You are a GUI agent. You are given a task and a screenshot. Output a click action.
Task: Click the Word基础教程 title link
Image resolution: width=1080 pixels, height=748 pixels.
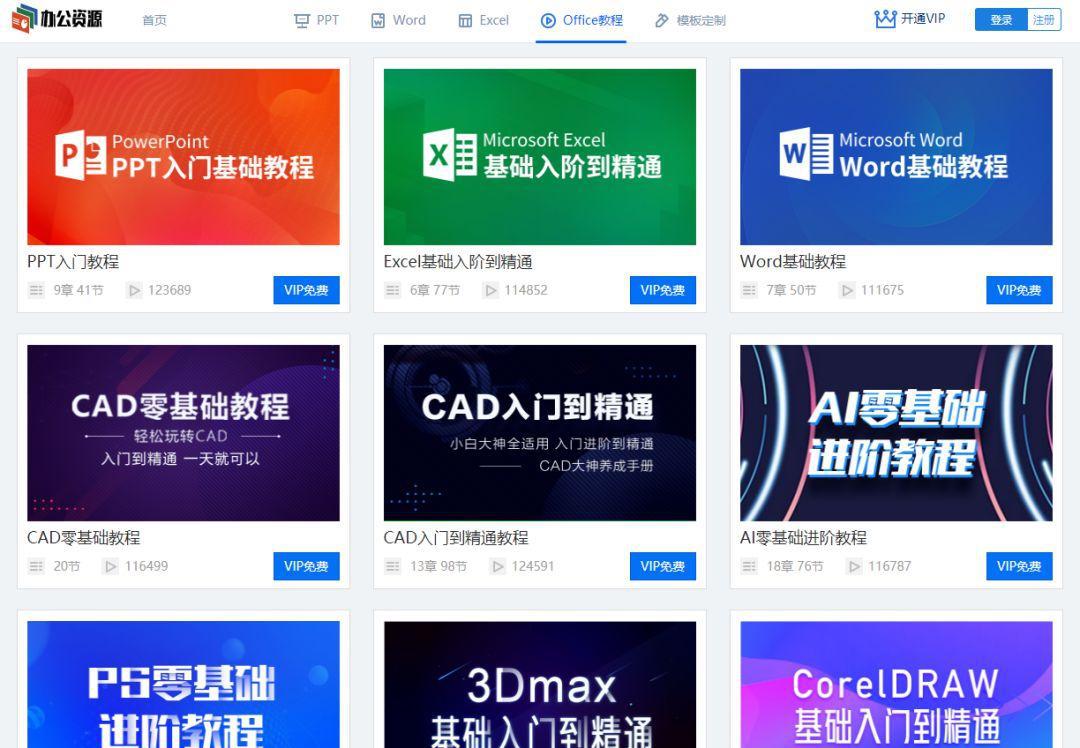793,262
